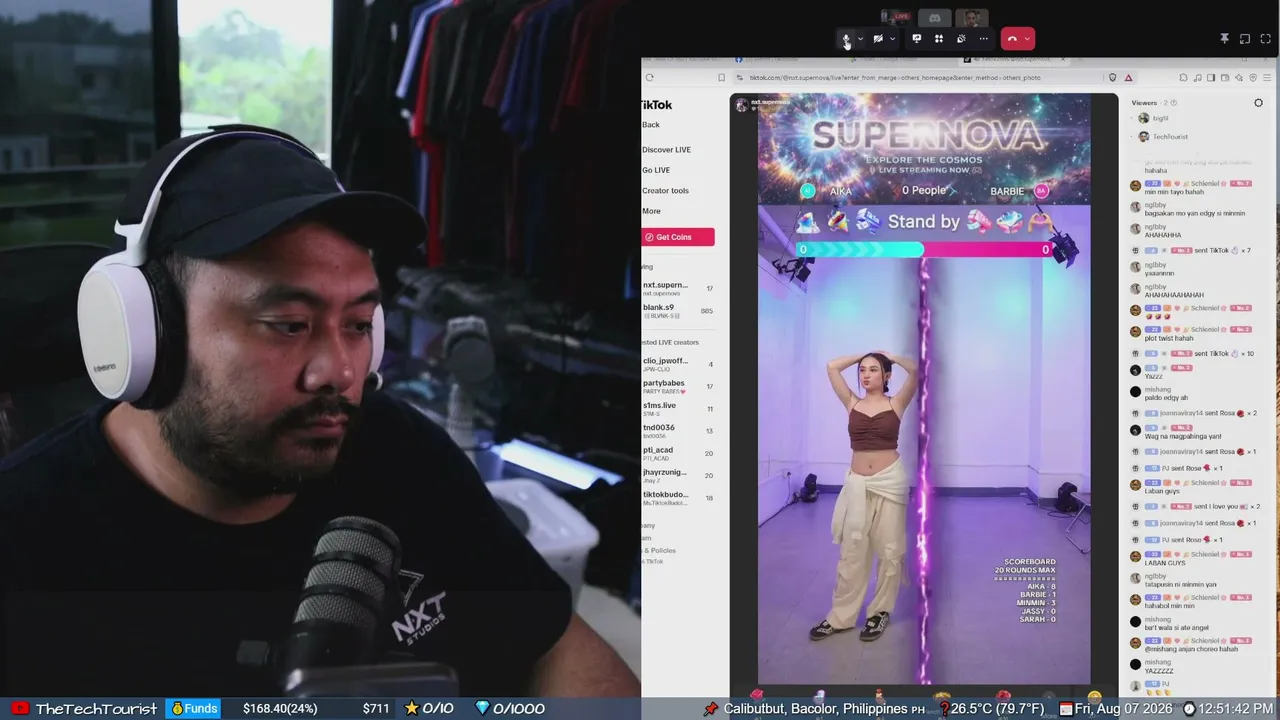
Task: Click the YouTube icon beside TheTechTourist
Action: (19, 709)
